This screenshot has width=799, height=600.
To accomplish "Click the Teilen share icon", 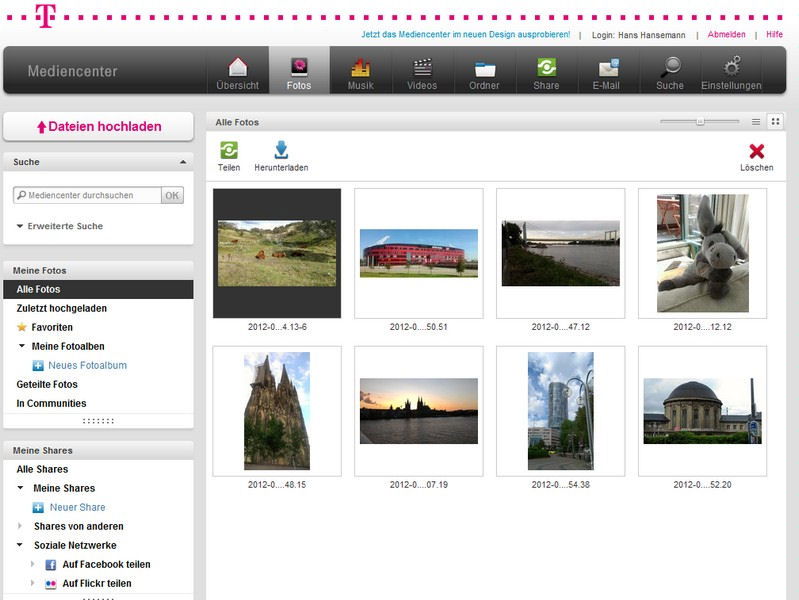I will [x=229, y=150].
